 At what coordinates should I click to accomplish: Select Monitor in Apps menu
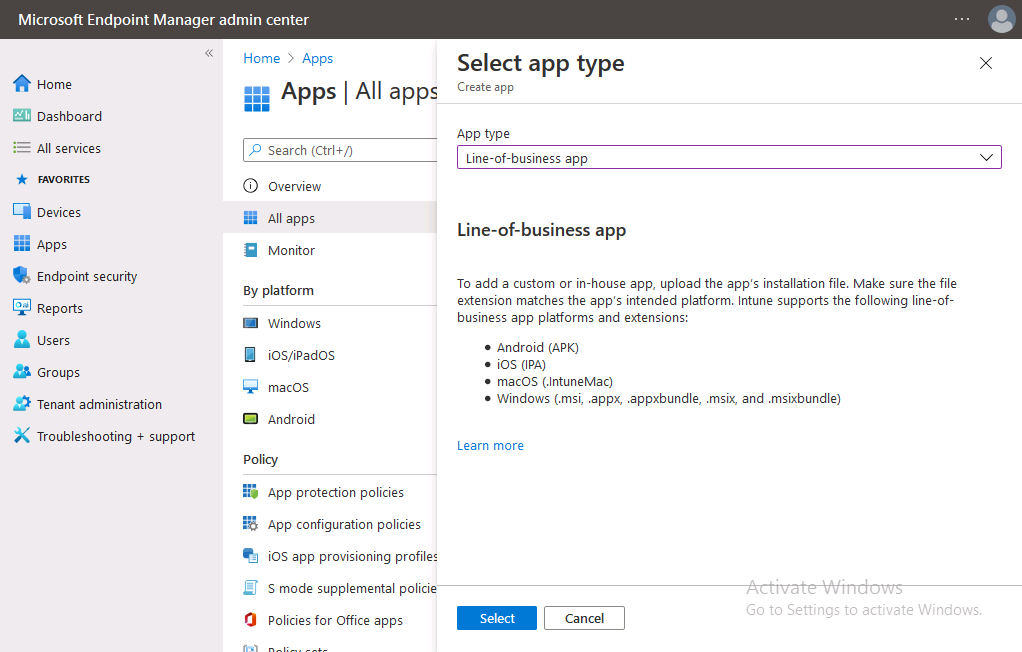coord(291,250)
